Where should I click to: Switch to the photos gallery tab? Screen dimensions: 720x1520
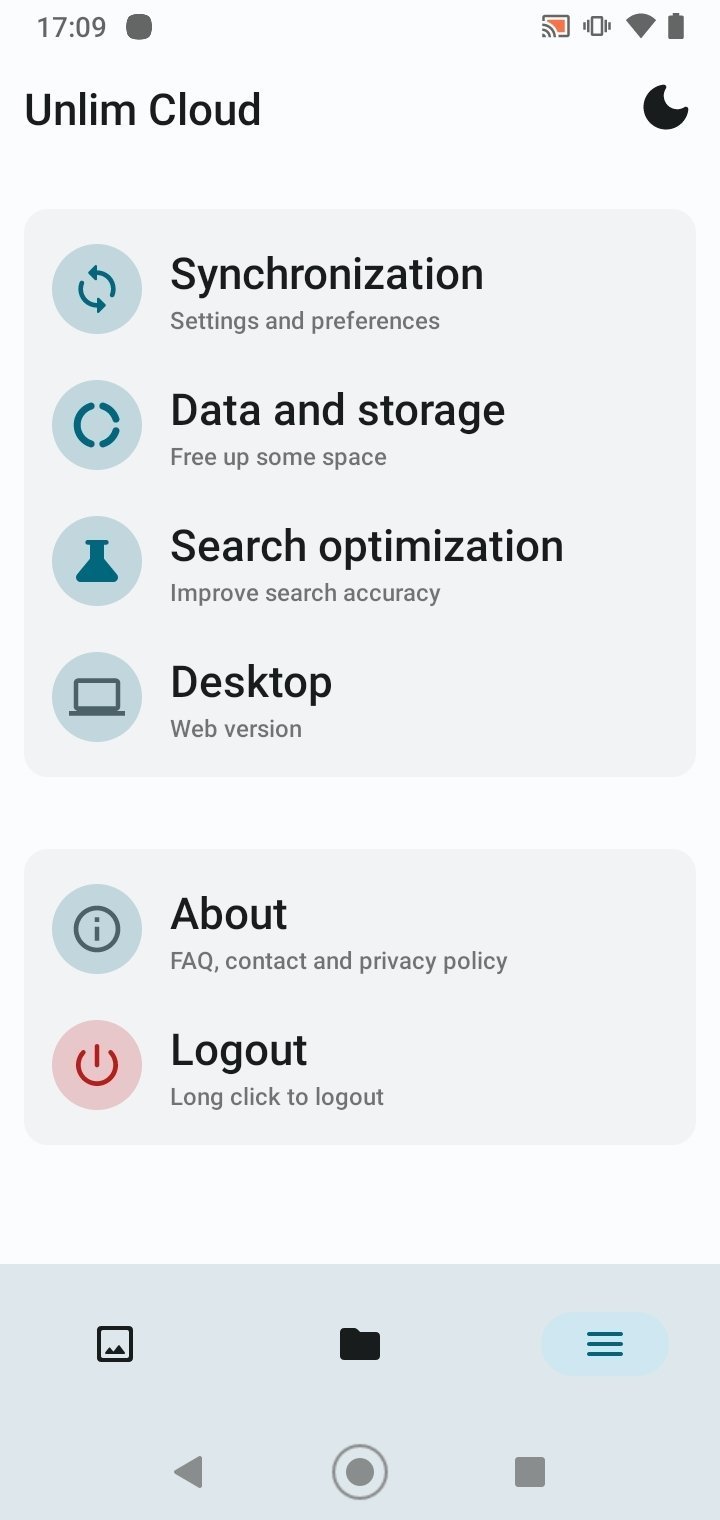pos(115,1344)
